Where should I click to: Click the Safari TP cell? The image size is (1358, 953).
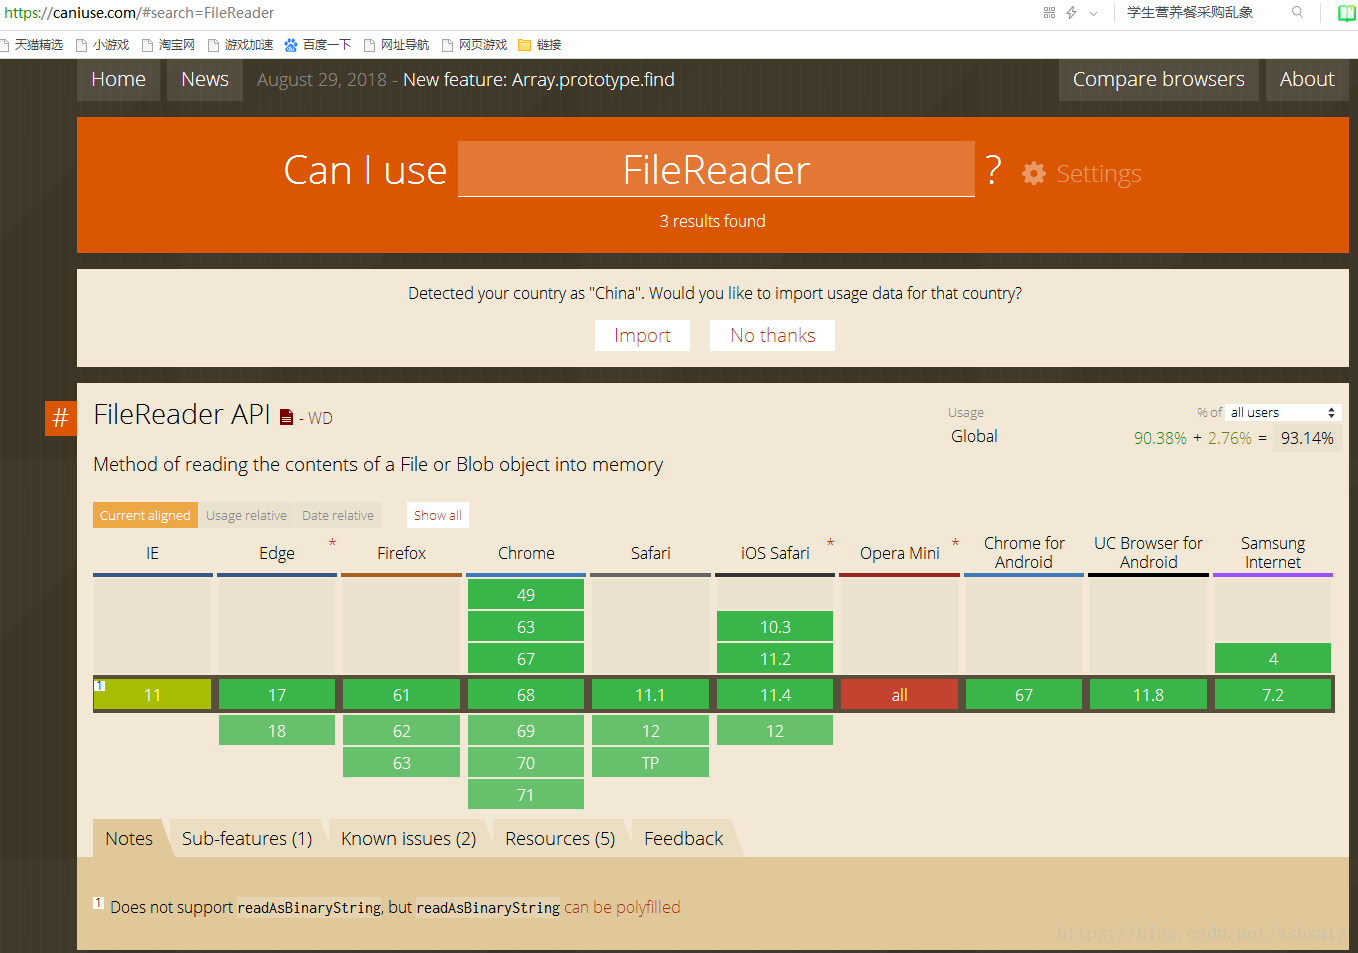click(x=650, y=762)
